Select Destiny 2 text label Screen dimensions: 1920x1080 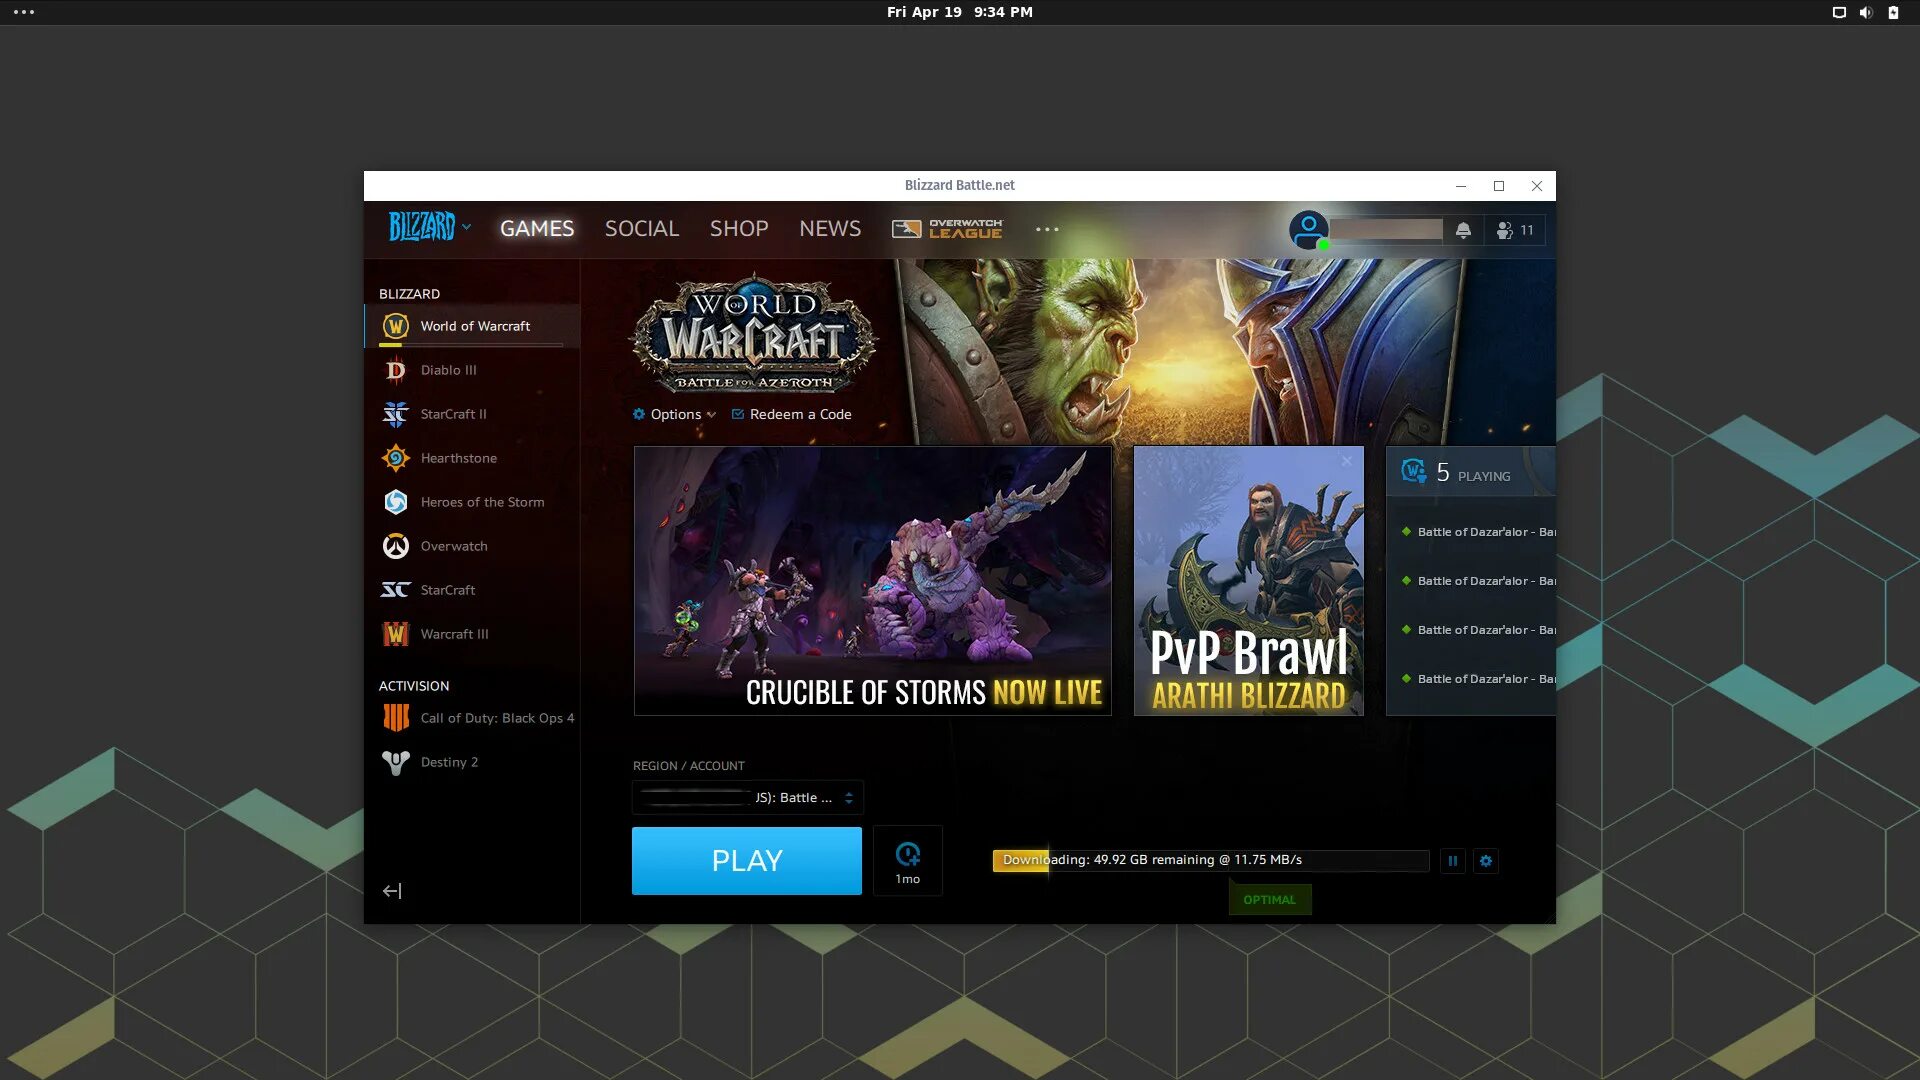(x=450, y=762)
